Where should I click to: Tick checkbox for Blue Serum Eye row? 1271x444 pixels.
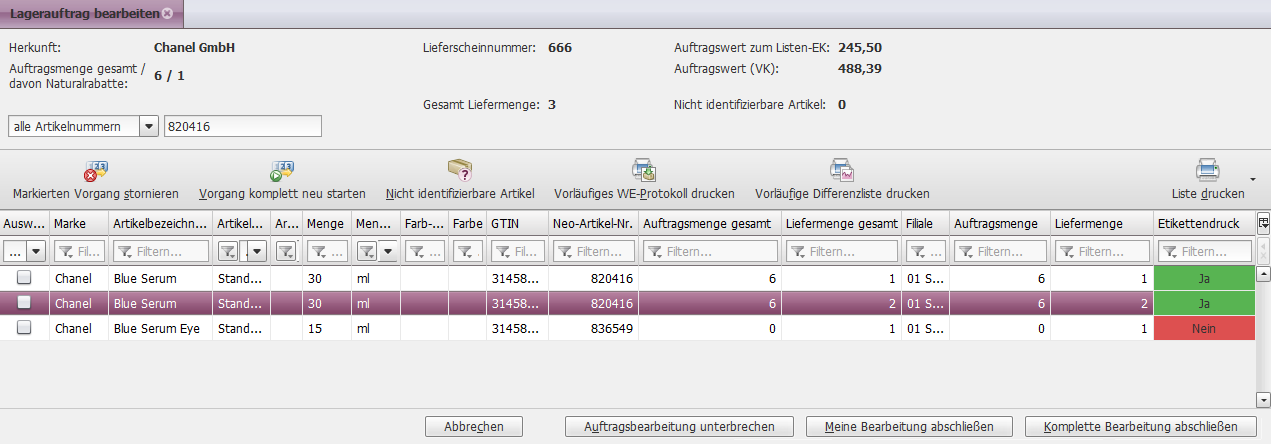(24, 327)
